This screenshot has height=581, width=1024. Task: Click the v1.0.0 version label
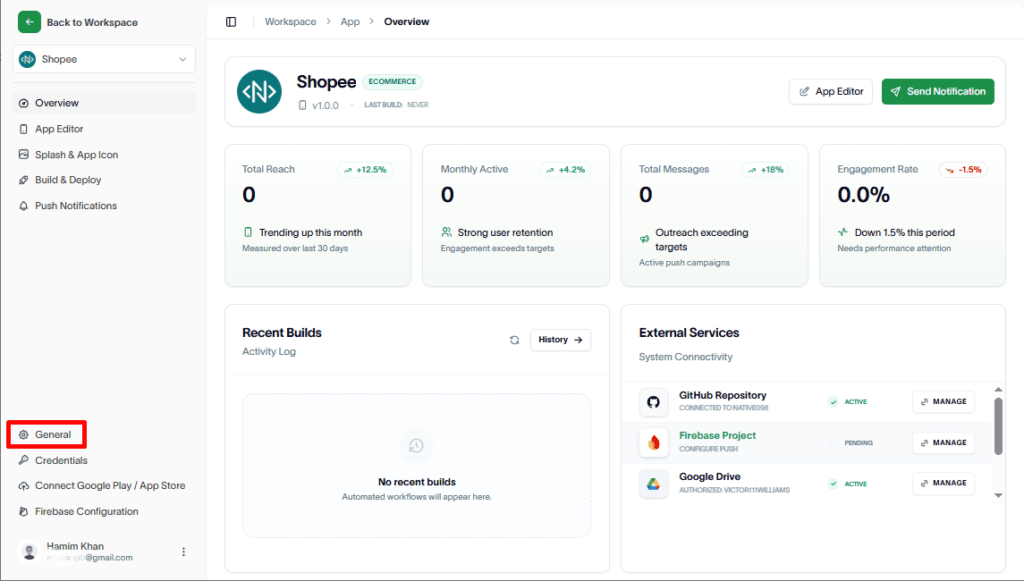click(x=325, y=105)
